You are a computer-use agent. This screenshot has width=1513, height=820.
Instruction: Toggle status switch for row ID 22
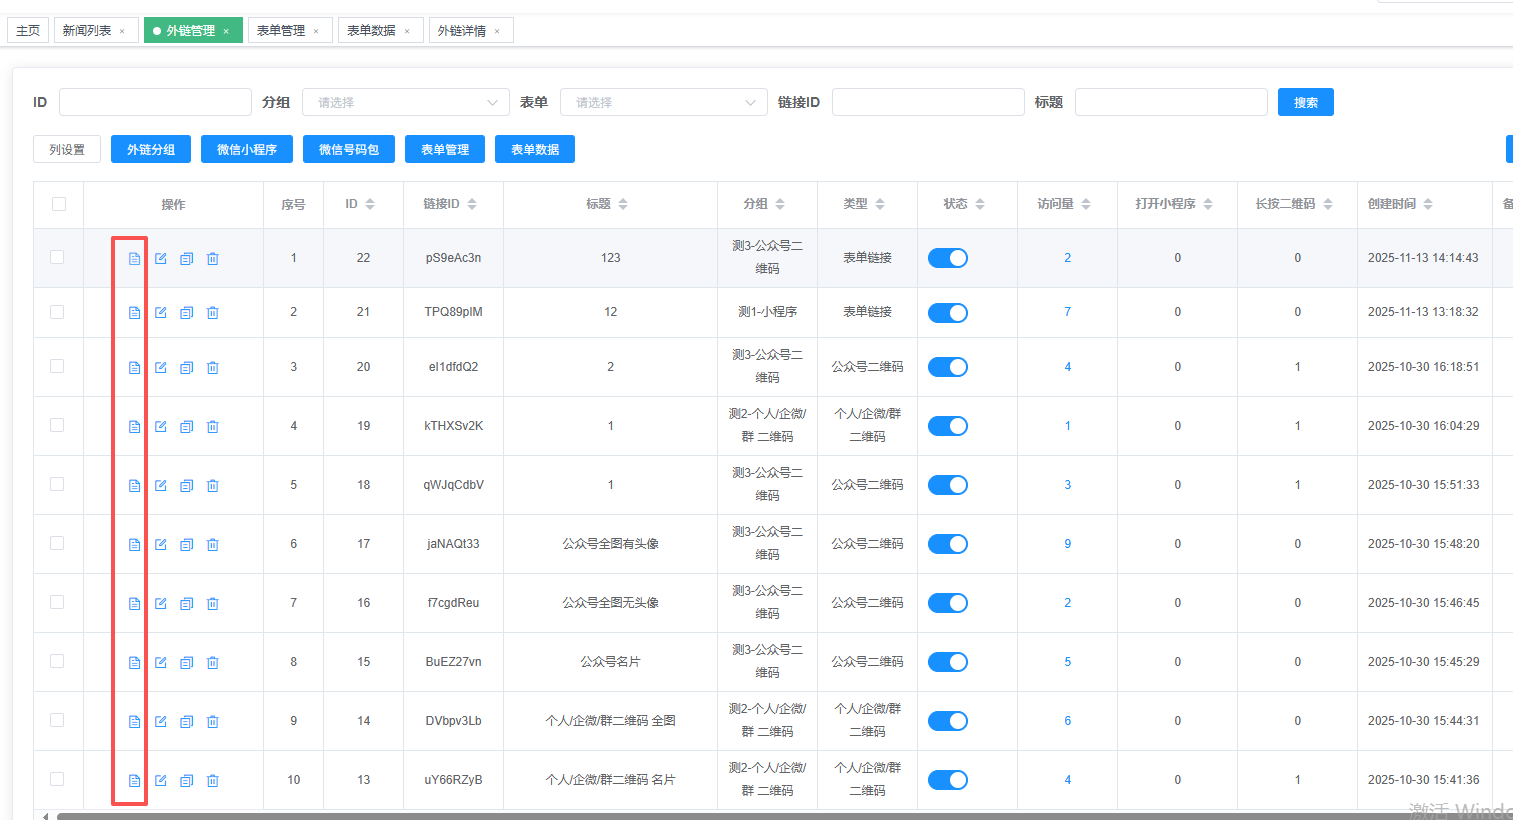947,258
